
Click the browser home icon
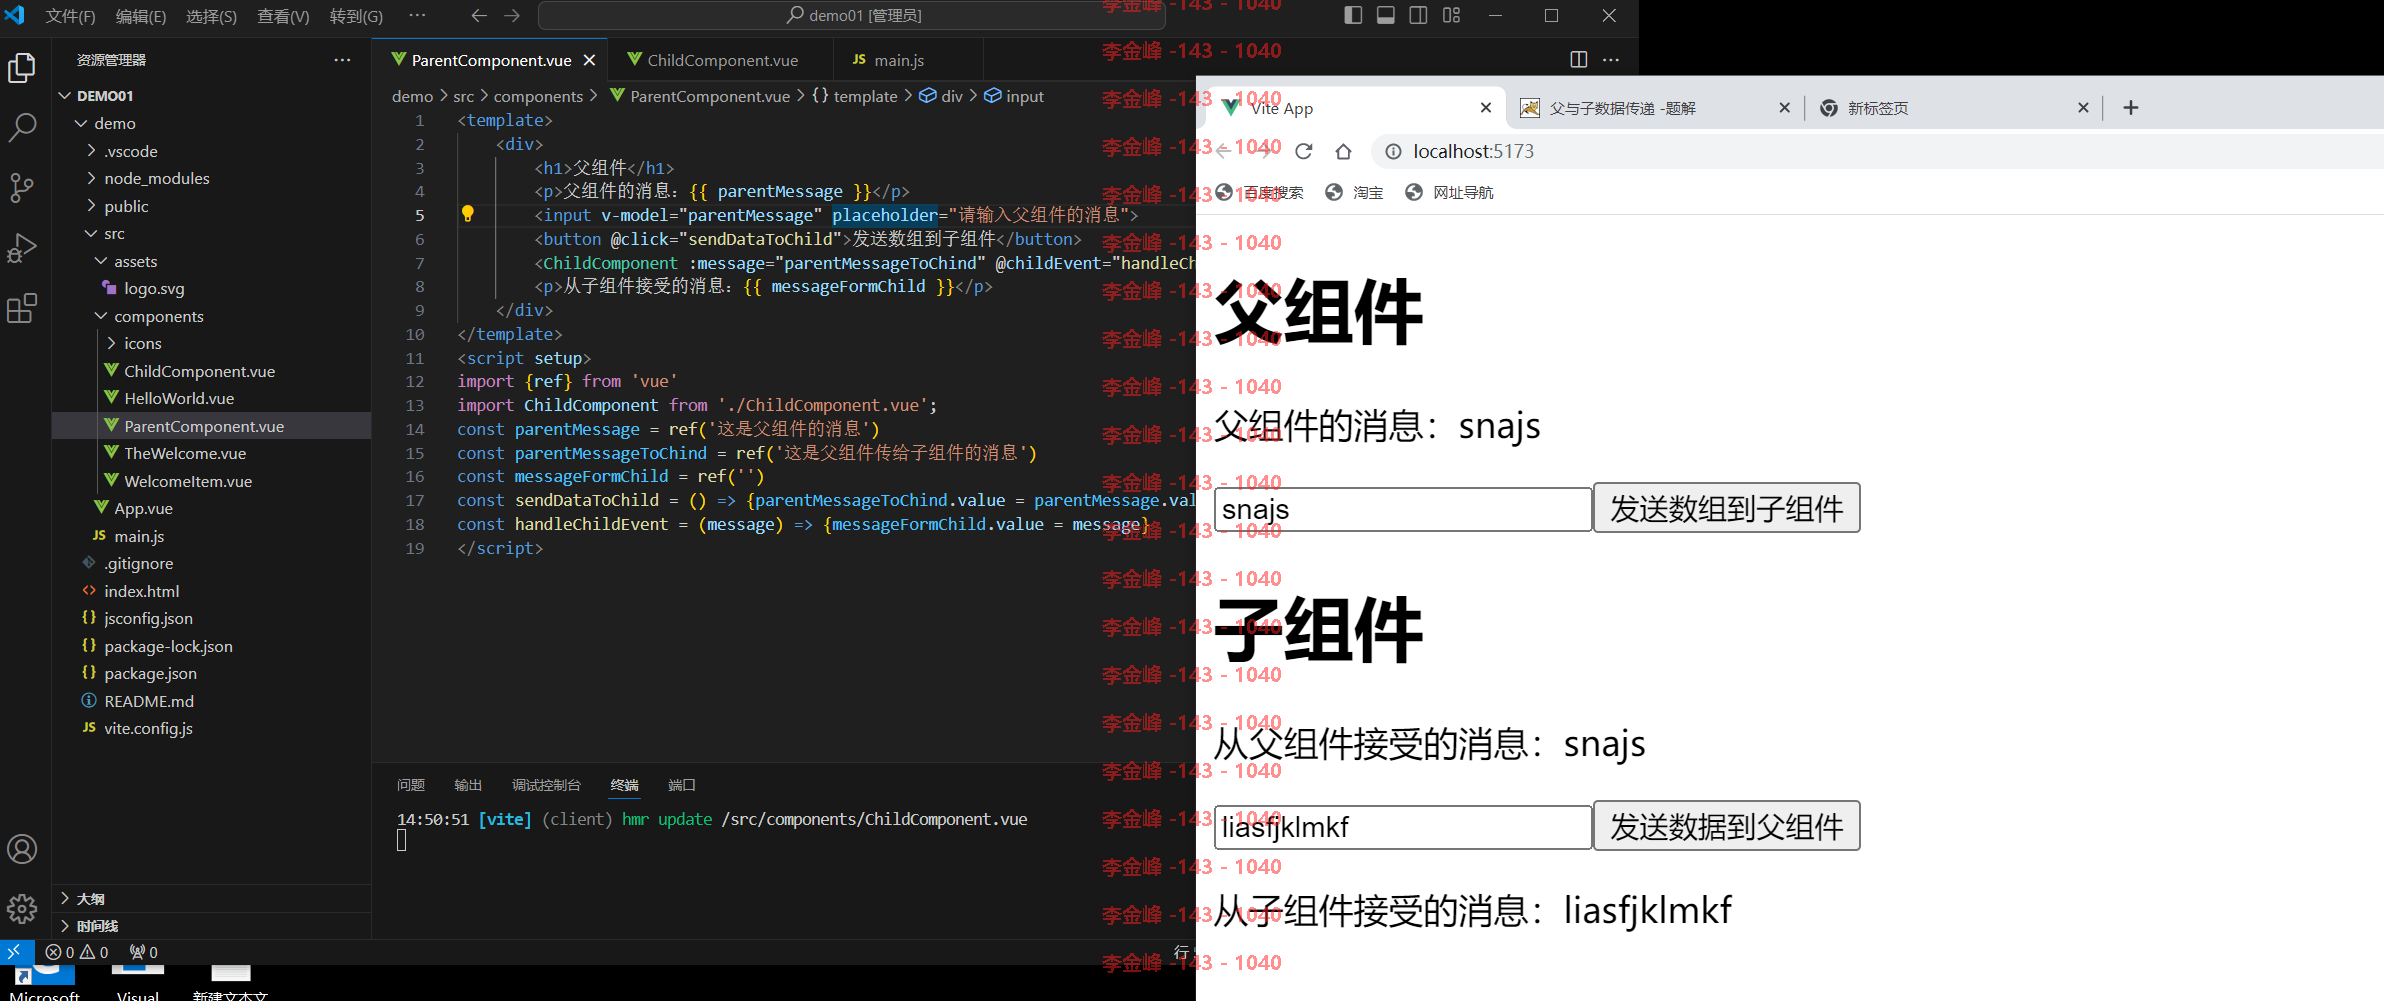1343,151
